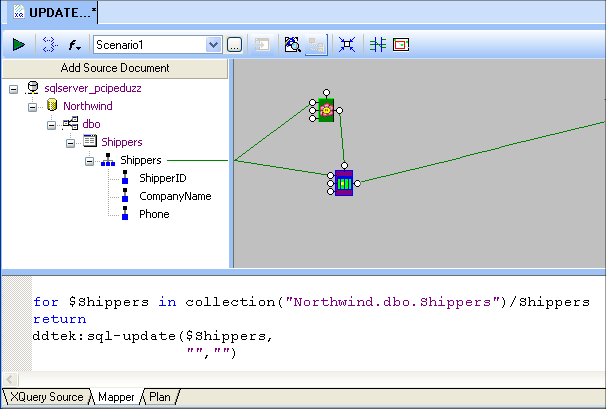This screenshot has width=606, height=409.
Task: Click the Shippers element hierarchy icon
Action: coord(108,160)
